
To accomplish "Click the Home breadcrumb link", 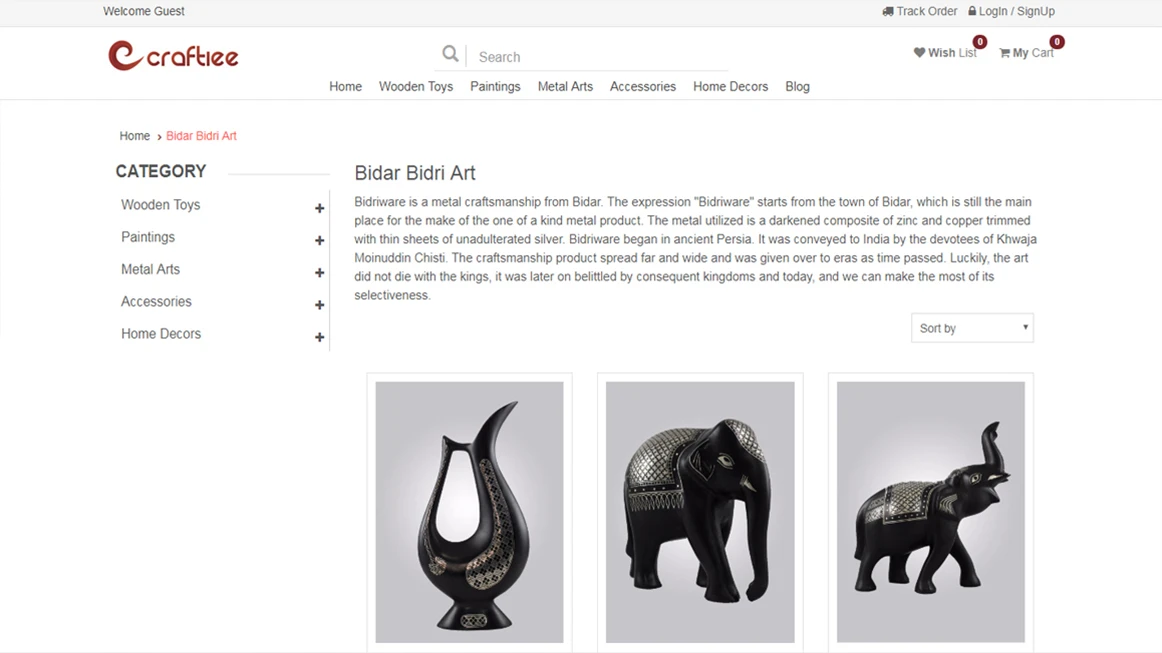I will [134, 136].
